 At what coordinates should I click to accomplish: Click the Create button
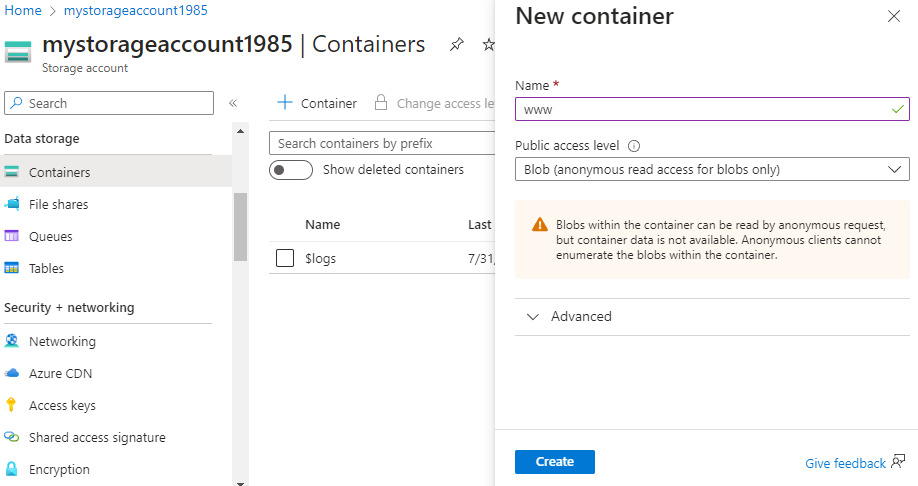tap(555, 461)
